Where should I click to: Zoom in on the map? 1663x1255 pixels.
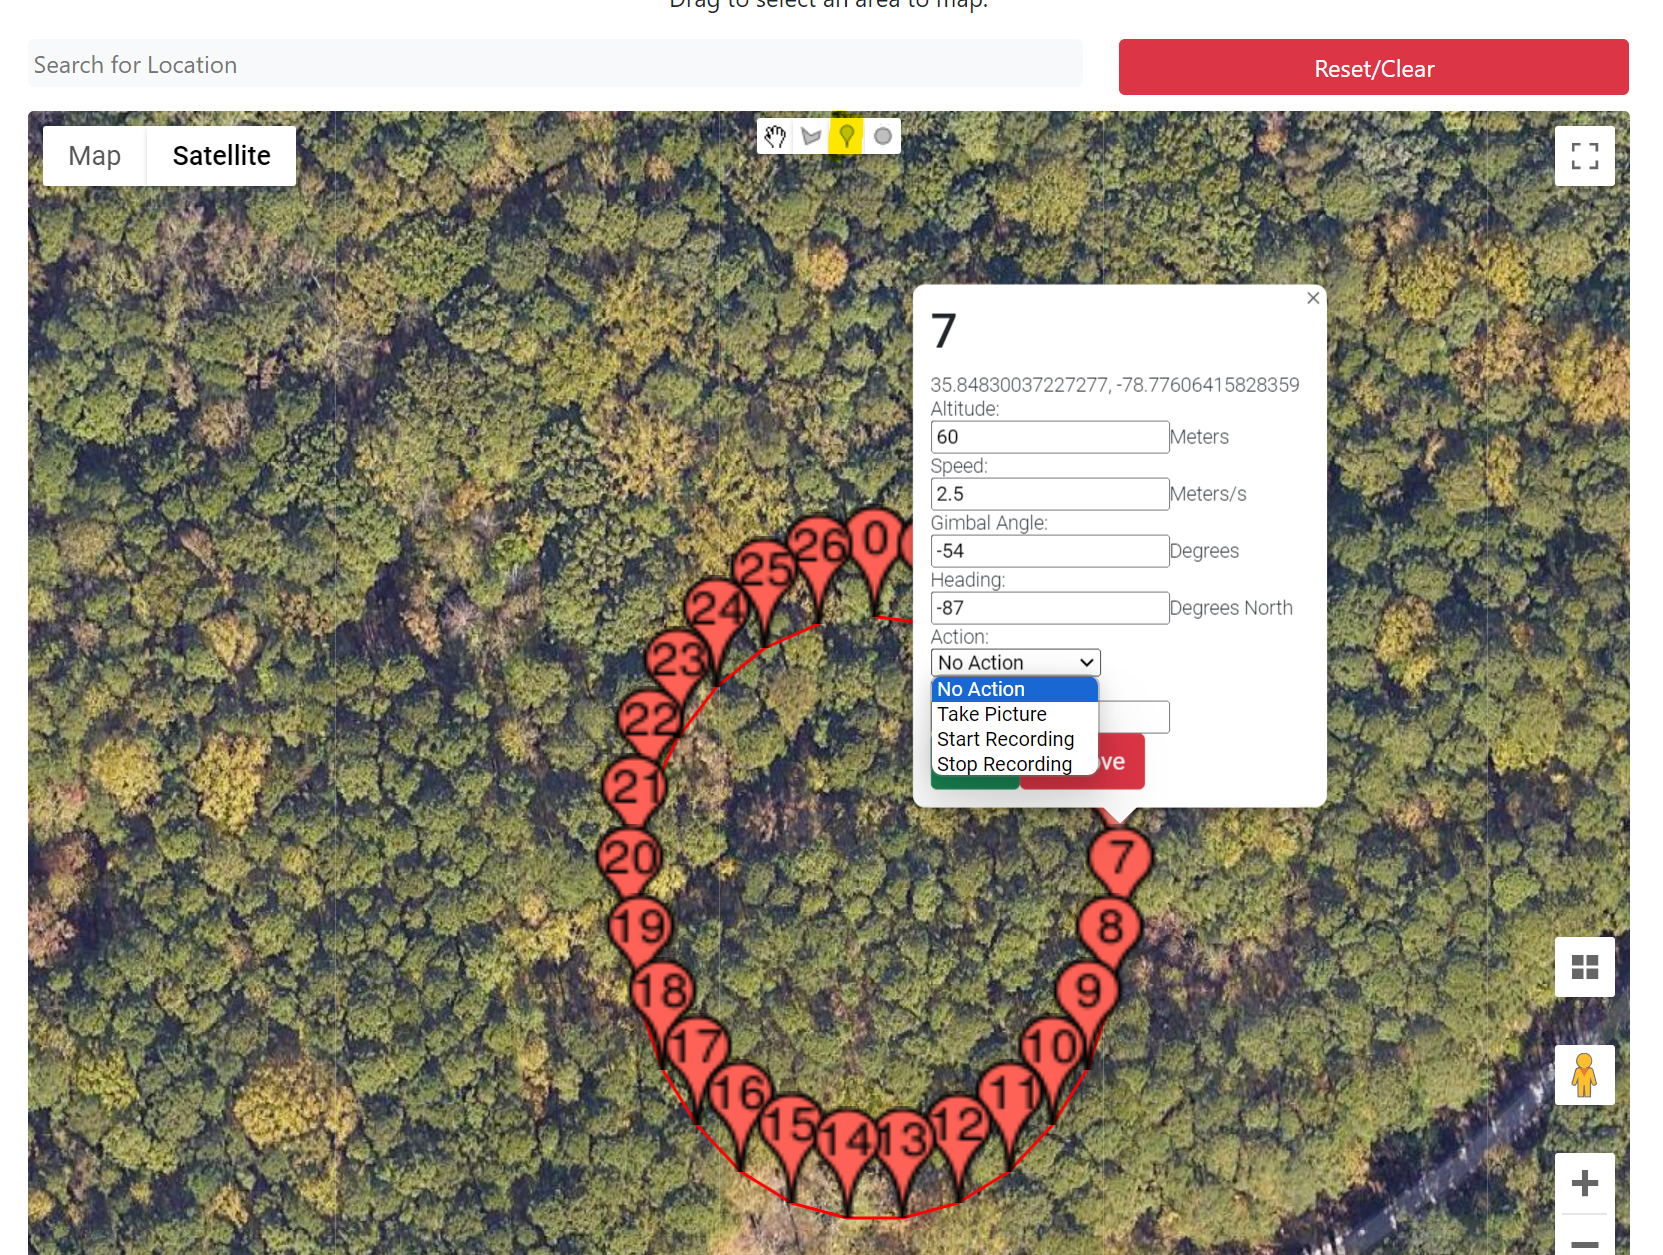(1584, 1183)
